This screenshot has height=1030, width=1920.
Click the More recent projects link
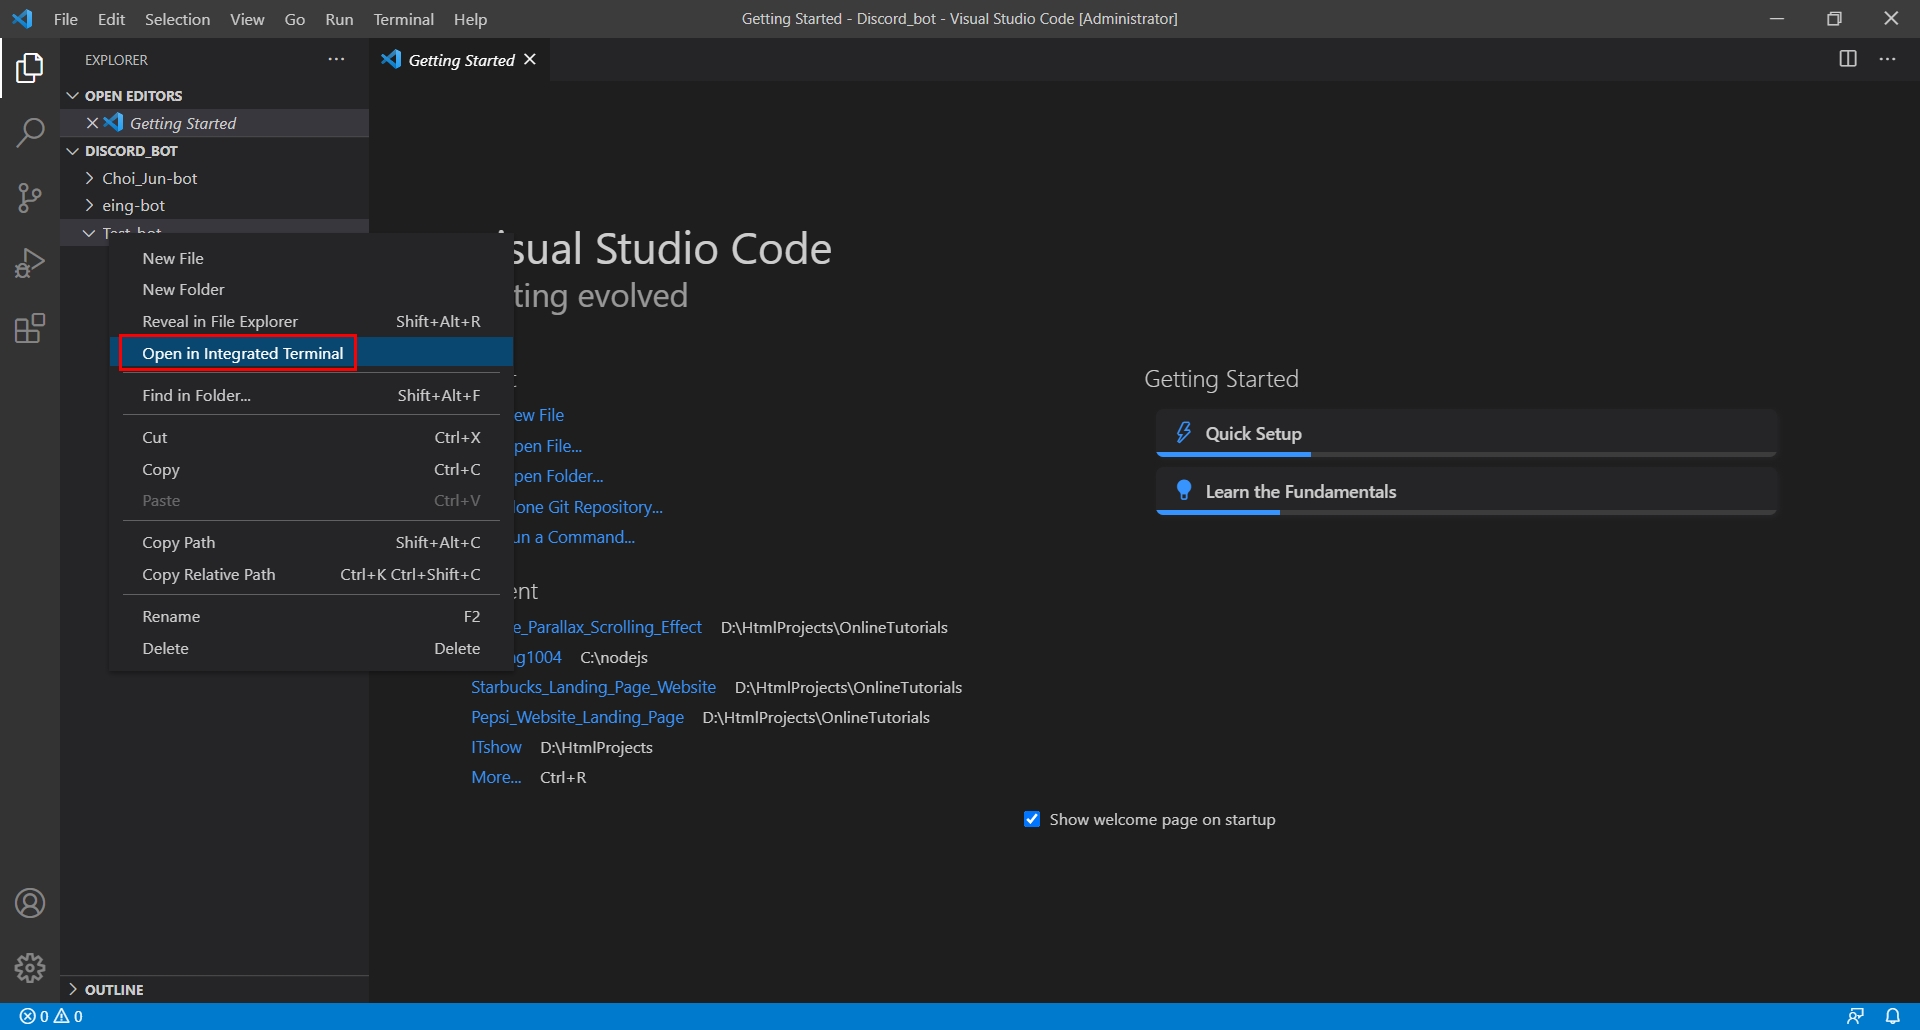[x=496, y=777]
